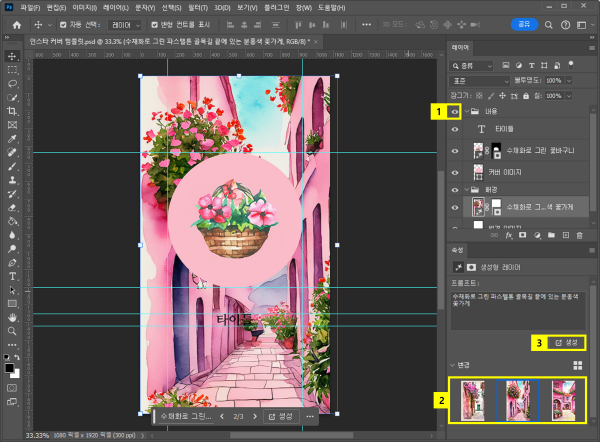Select the Horizontal Type tool

click(12, 275)
